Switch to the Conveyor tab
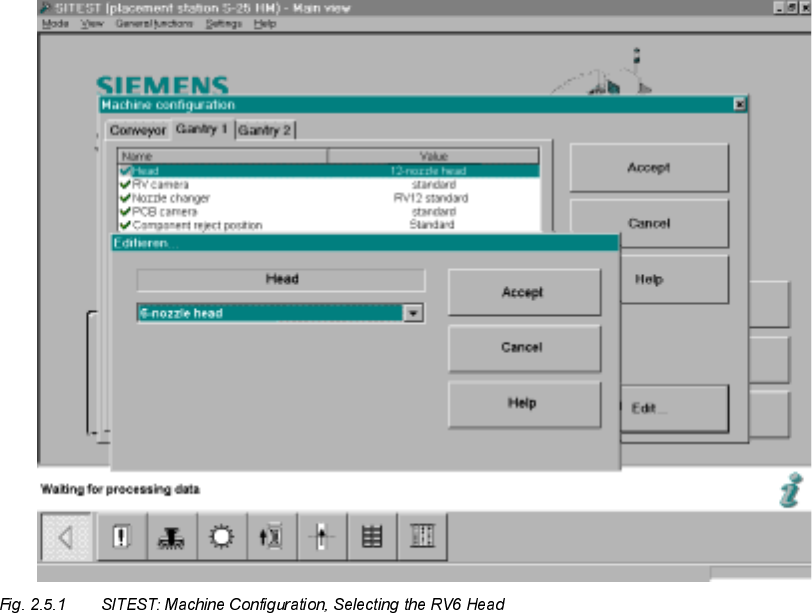 click(x=138, y=130)
